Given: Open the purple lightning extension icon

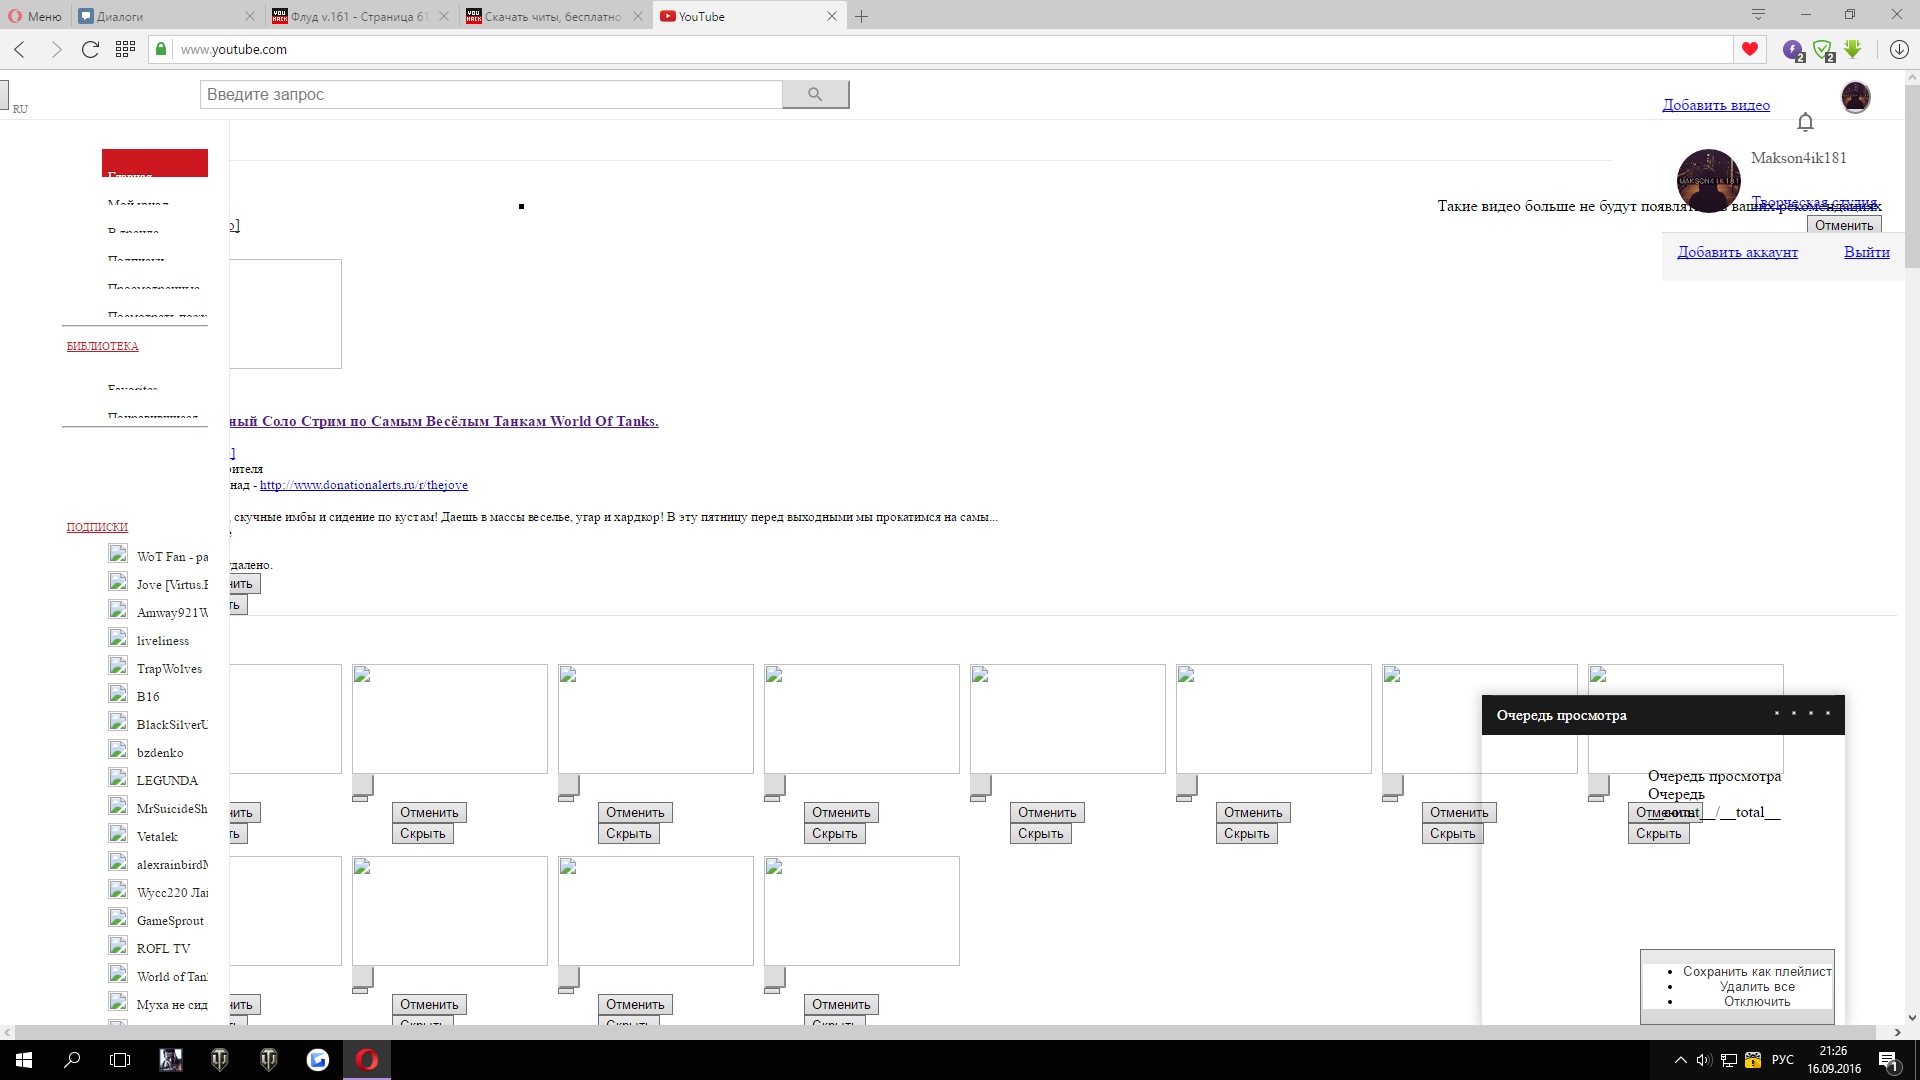Looking at the screenshot, I should point(1793,50).
